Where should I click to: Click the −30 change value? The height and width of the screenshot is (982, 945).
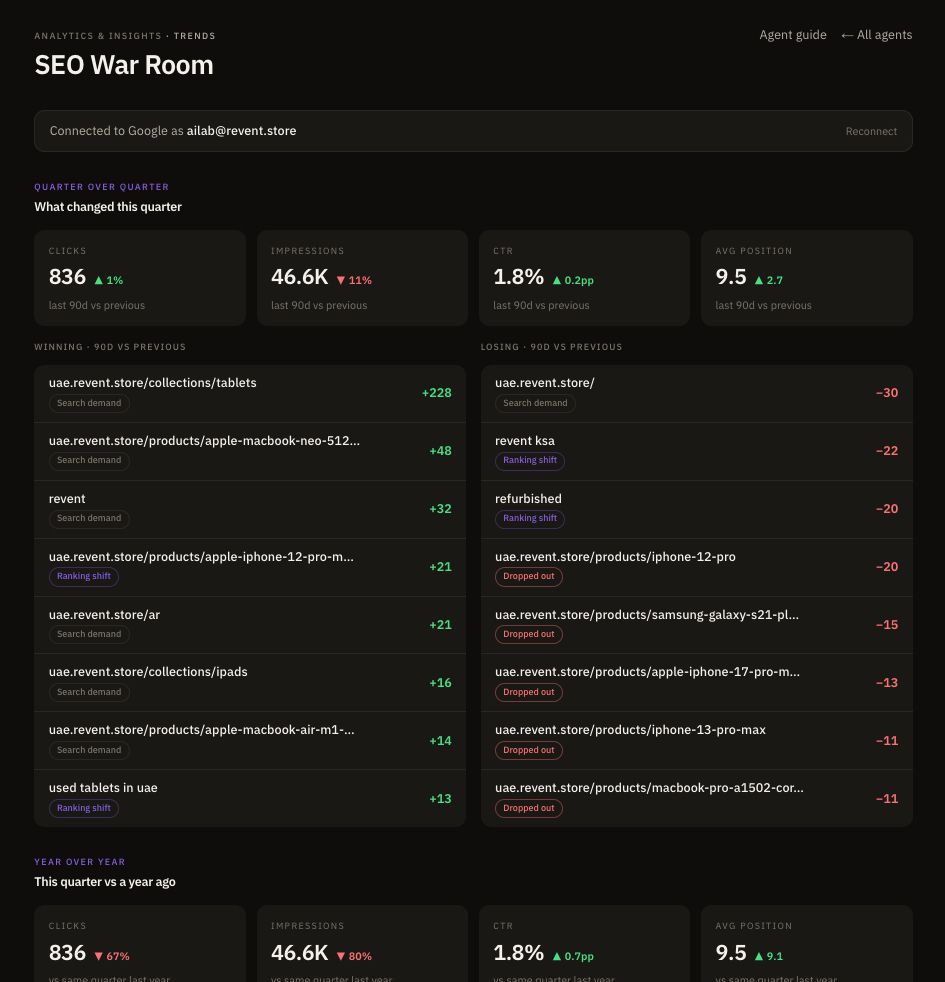click(x=887, y=393)
